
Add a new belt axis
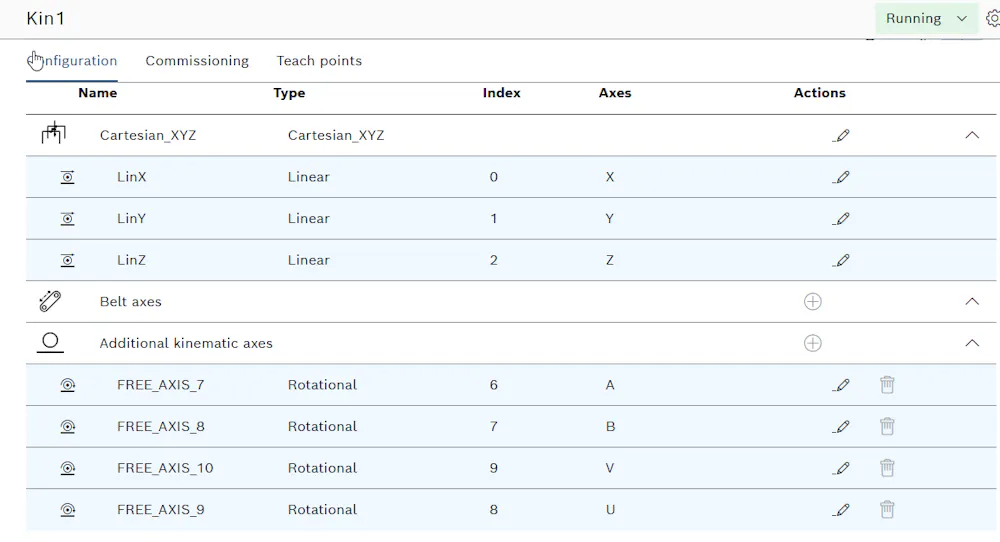click(812, 302)
